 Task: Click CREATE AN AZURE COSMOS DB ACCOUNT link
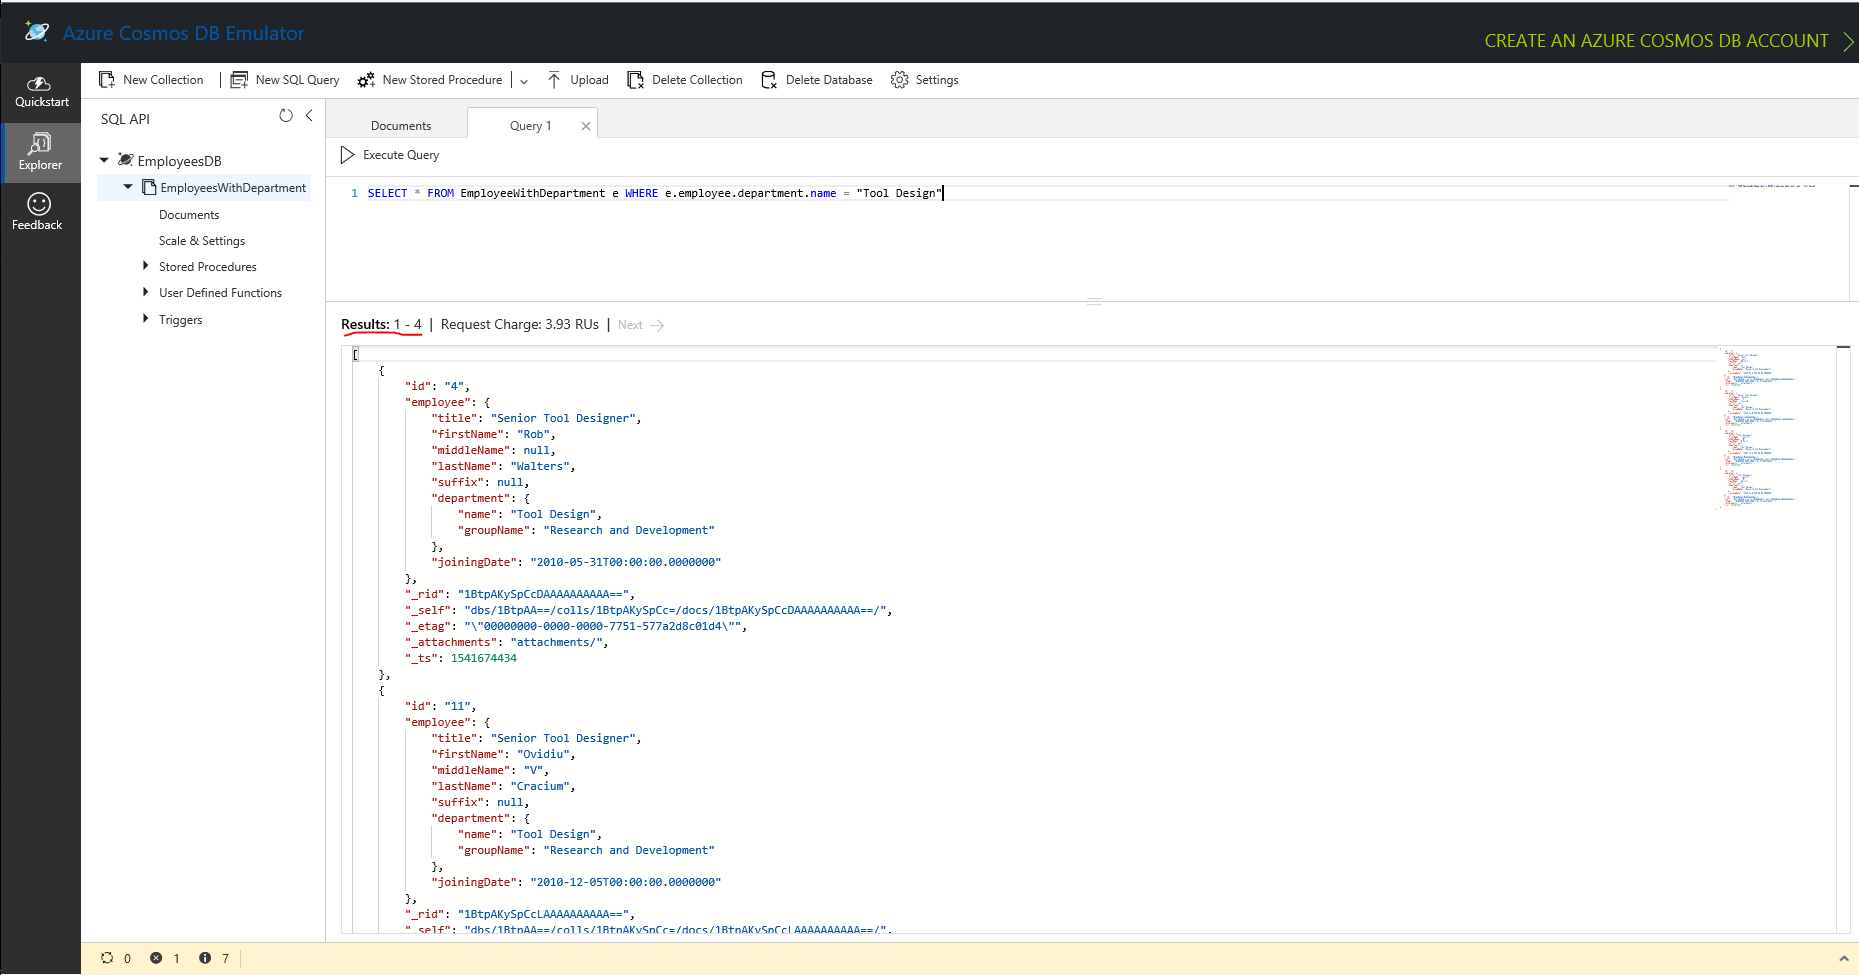(x=1656, y=41)
